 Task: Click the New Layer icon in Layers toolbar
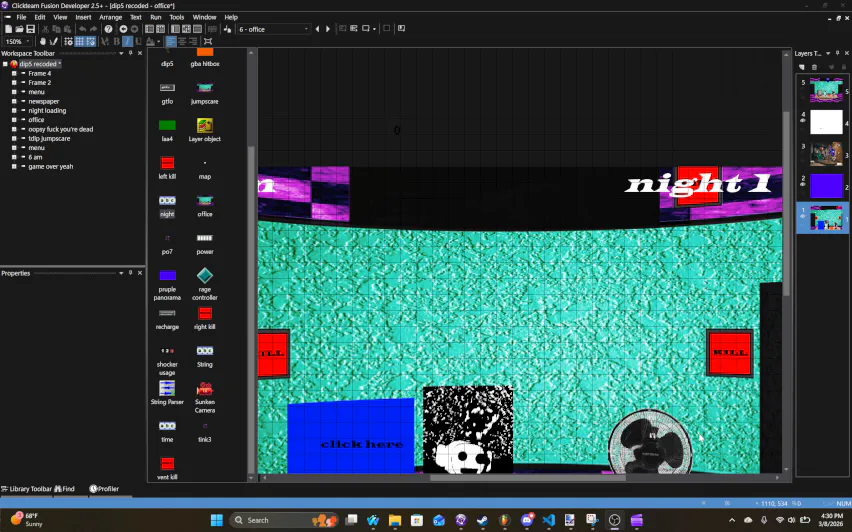point(801,67)
